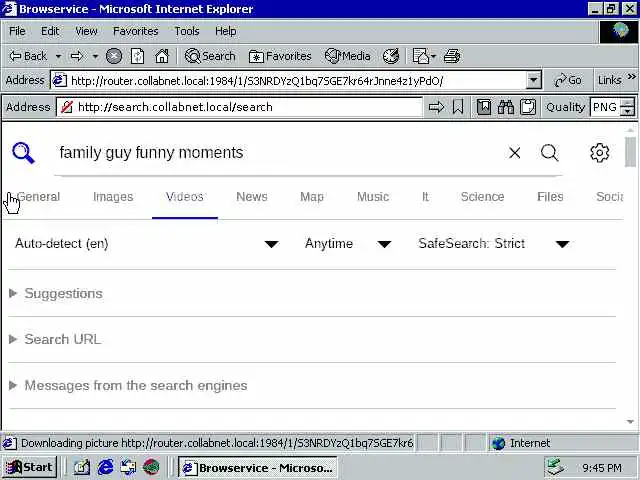The image size is (640, 480).
Task: Switch to the Images tab
Action: click(x=113, y=197)
